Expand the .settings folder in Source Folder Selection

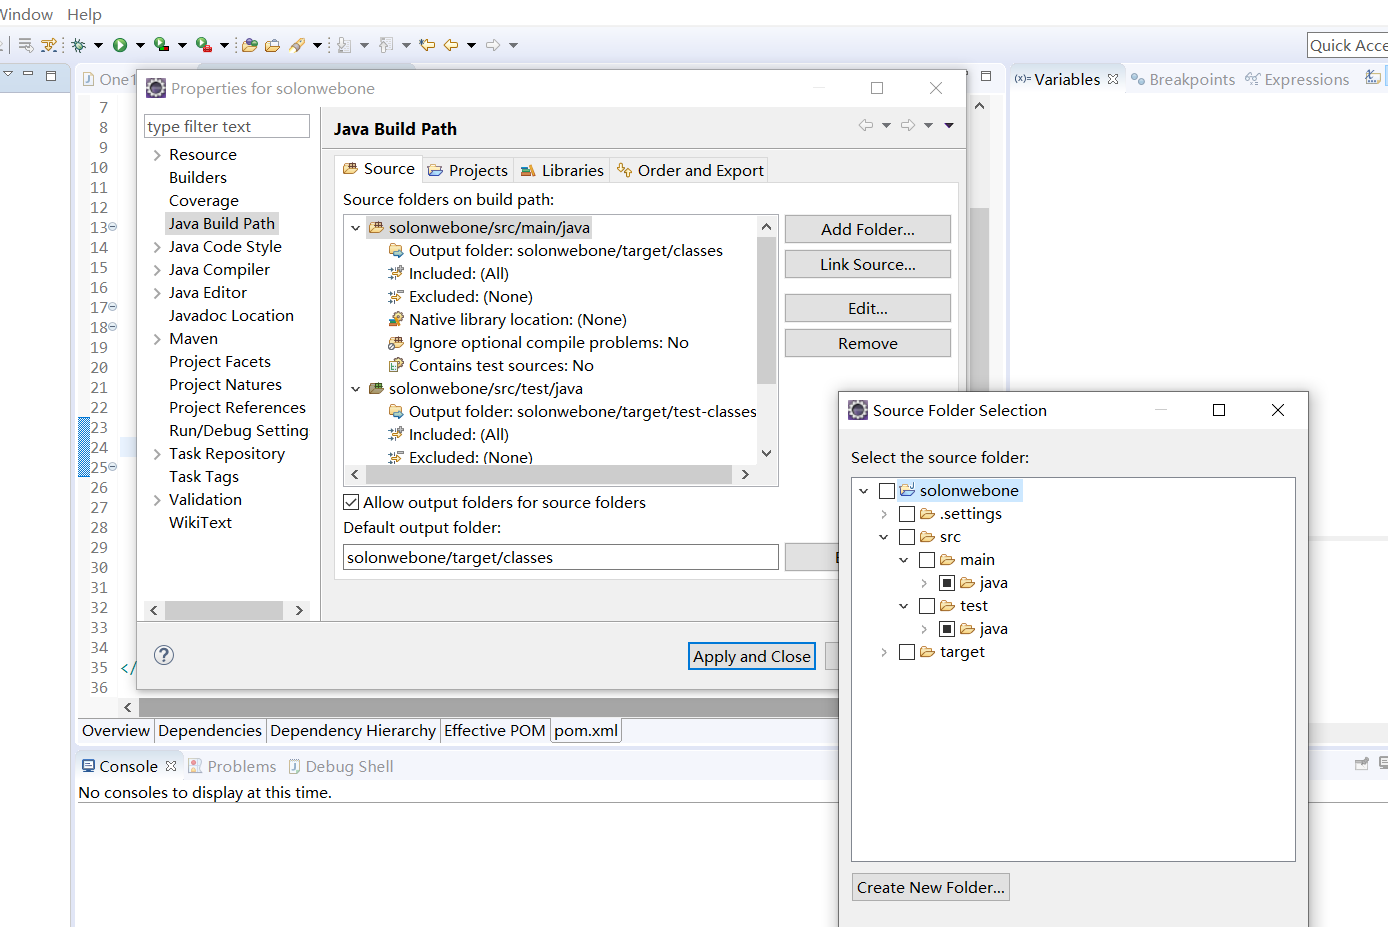pos(884,514)
